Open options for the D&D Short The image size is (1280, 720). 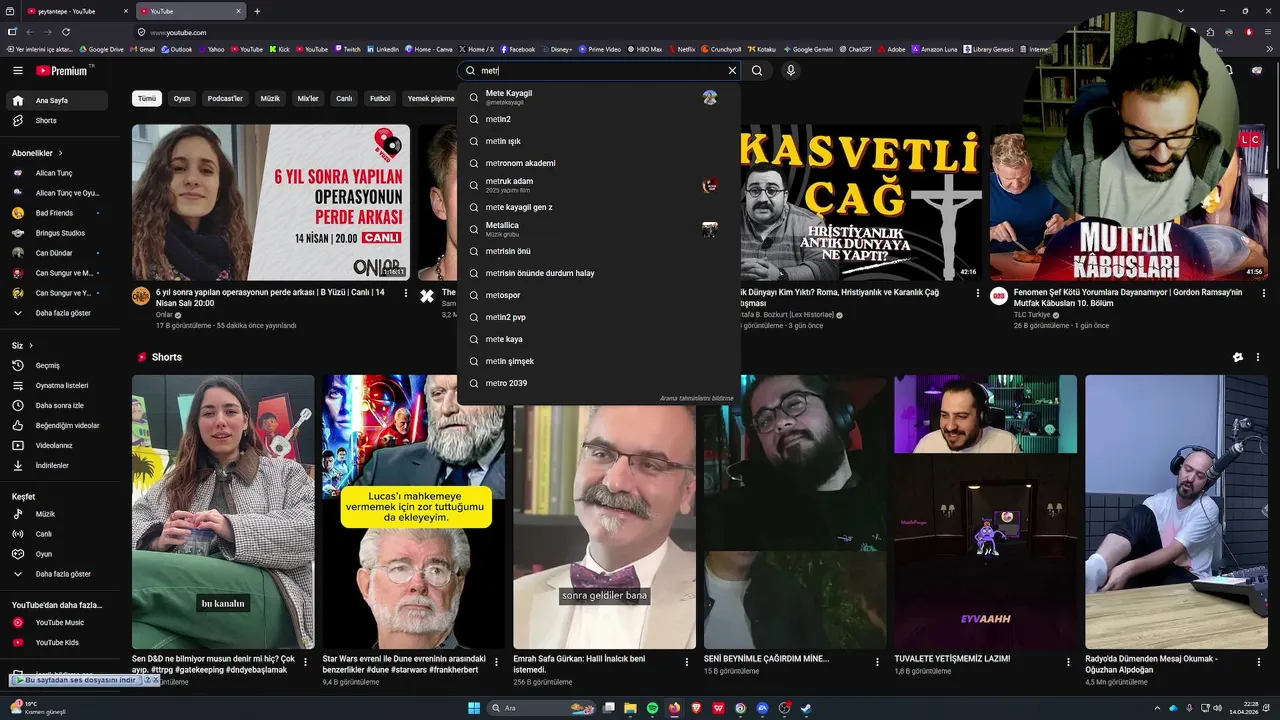tap(305, 662)
